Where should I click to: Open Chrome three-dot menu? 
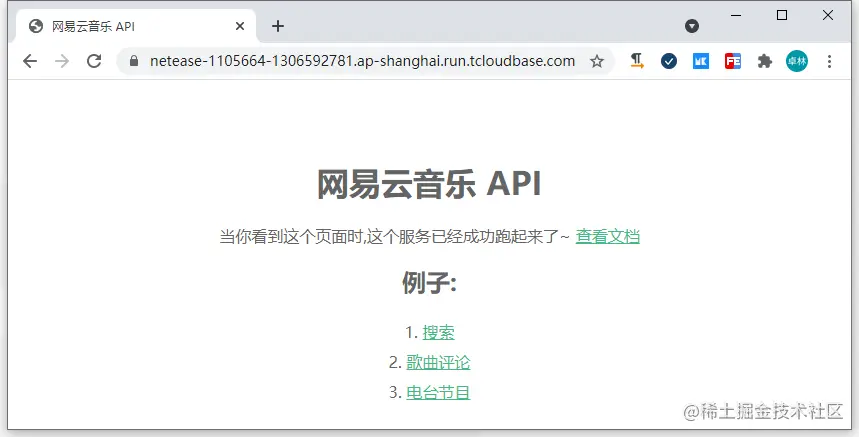pyautogui.click(x=829, y=61)
